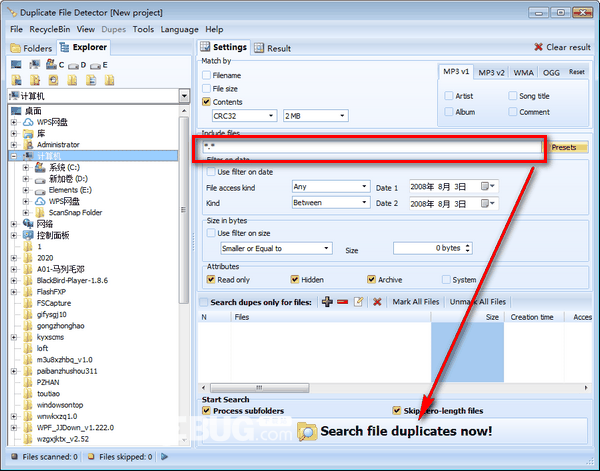Switch to the Folders tab
The width and height of the screenshot is (600, 471).
pos(32,48)
